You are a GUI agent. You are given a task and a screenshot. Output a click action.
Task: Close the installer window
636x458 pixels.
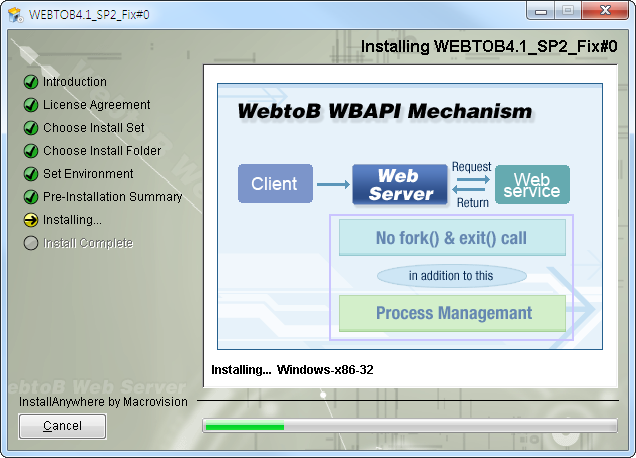[605, 11]
